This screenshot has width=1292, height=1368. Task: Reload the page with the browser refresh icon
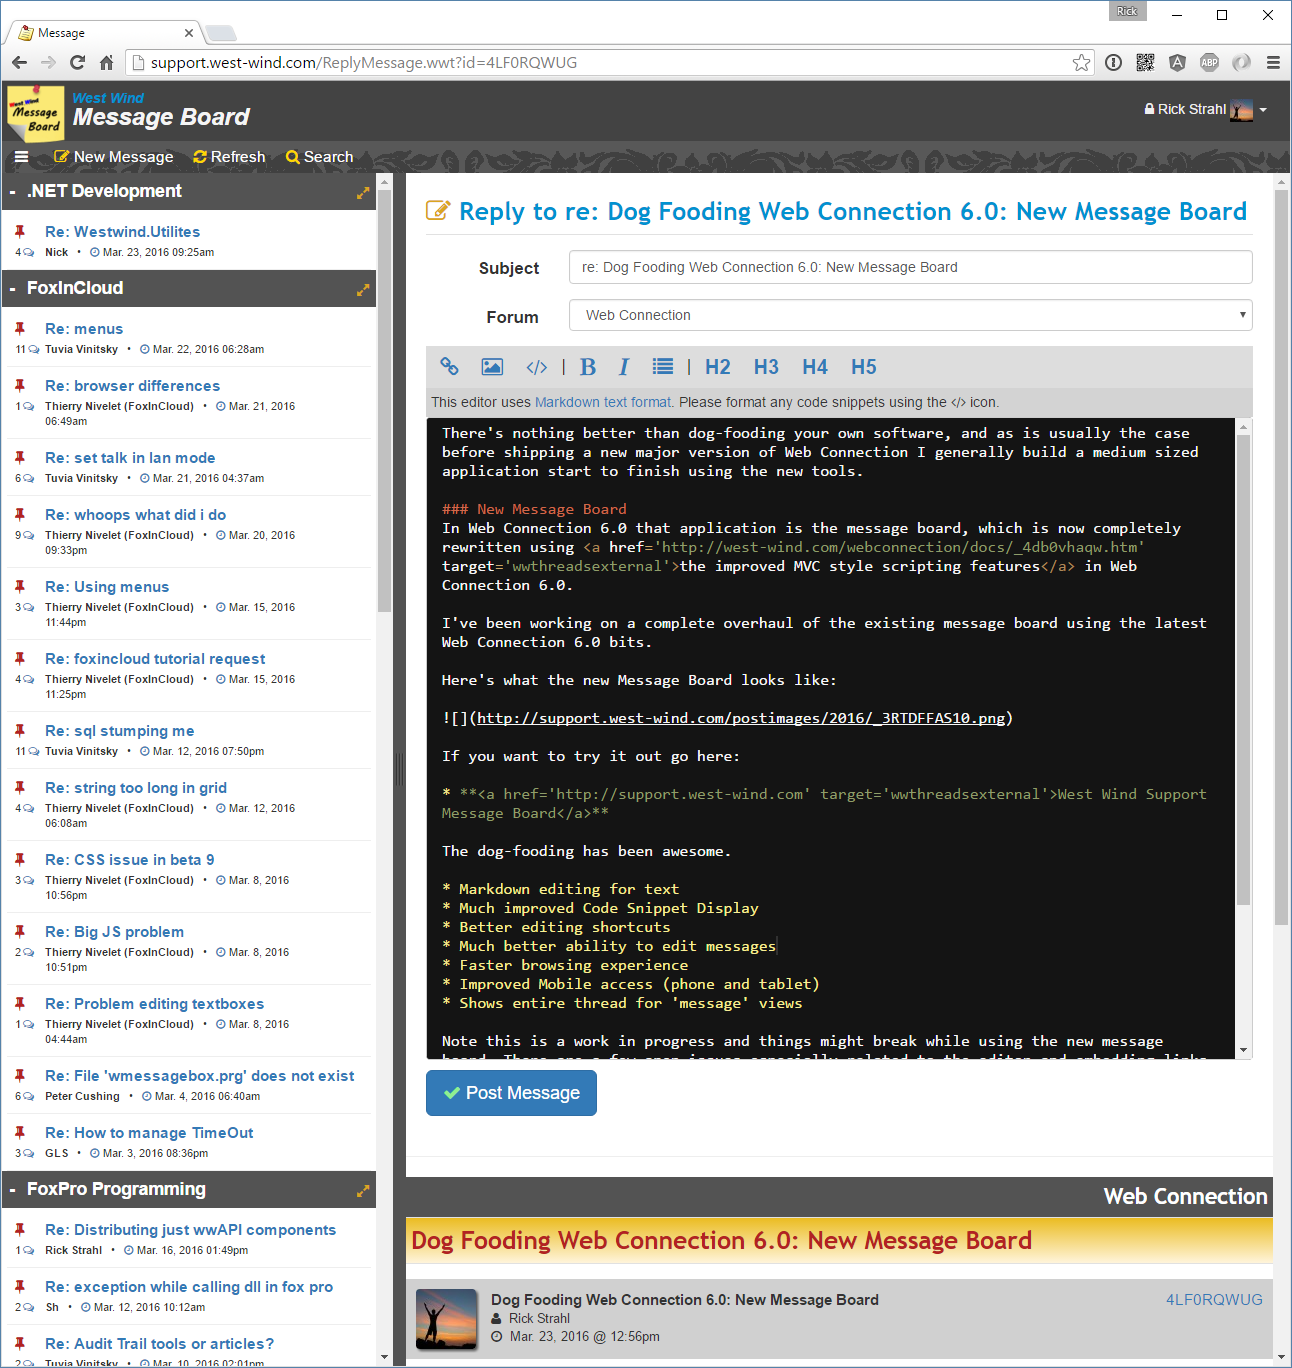(77, 62)
